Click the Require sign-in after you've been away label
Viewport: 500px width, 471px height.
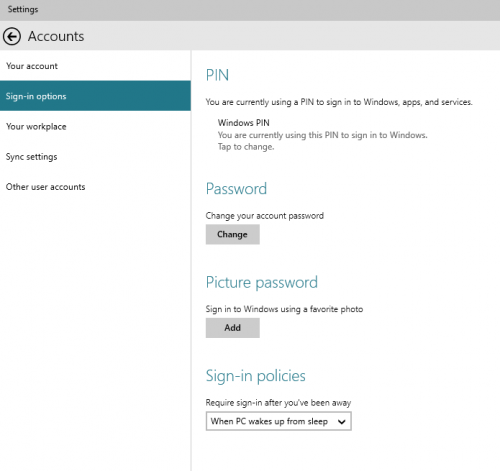tap(278, 403)
